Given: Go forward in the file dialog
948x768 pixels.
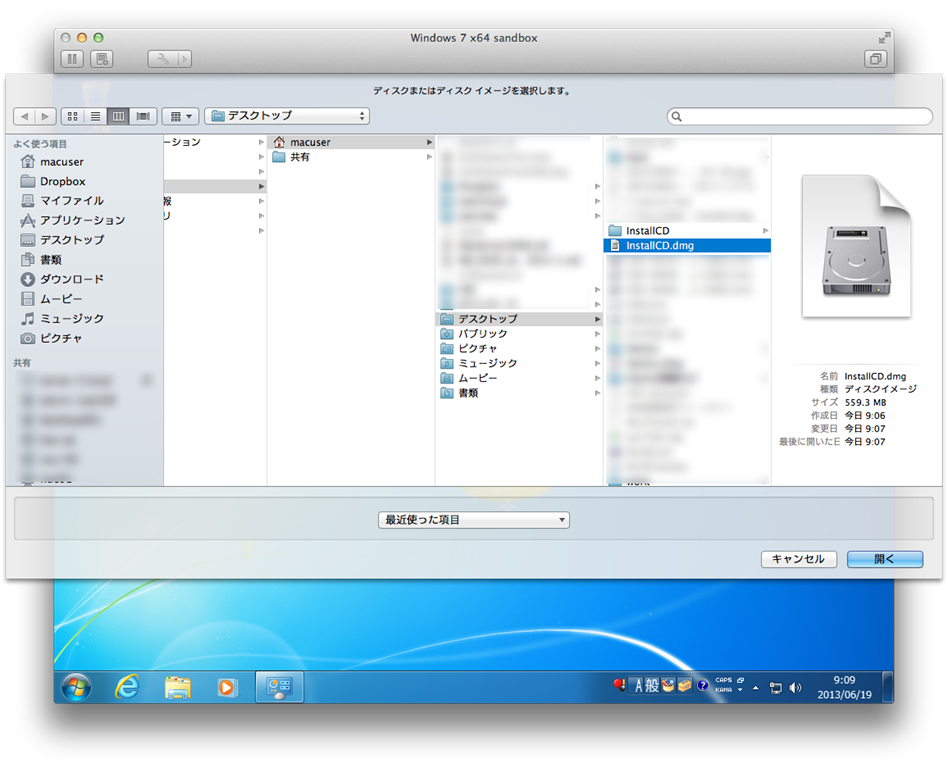Looking at the screenshot, I should (x=45, y=116).
